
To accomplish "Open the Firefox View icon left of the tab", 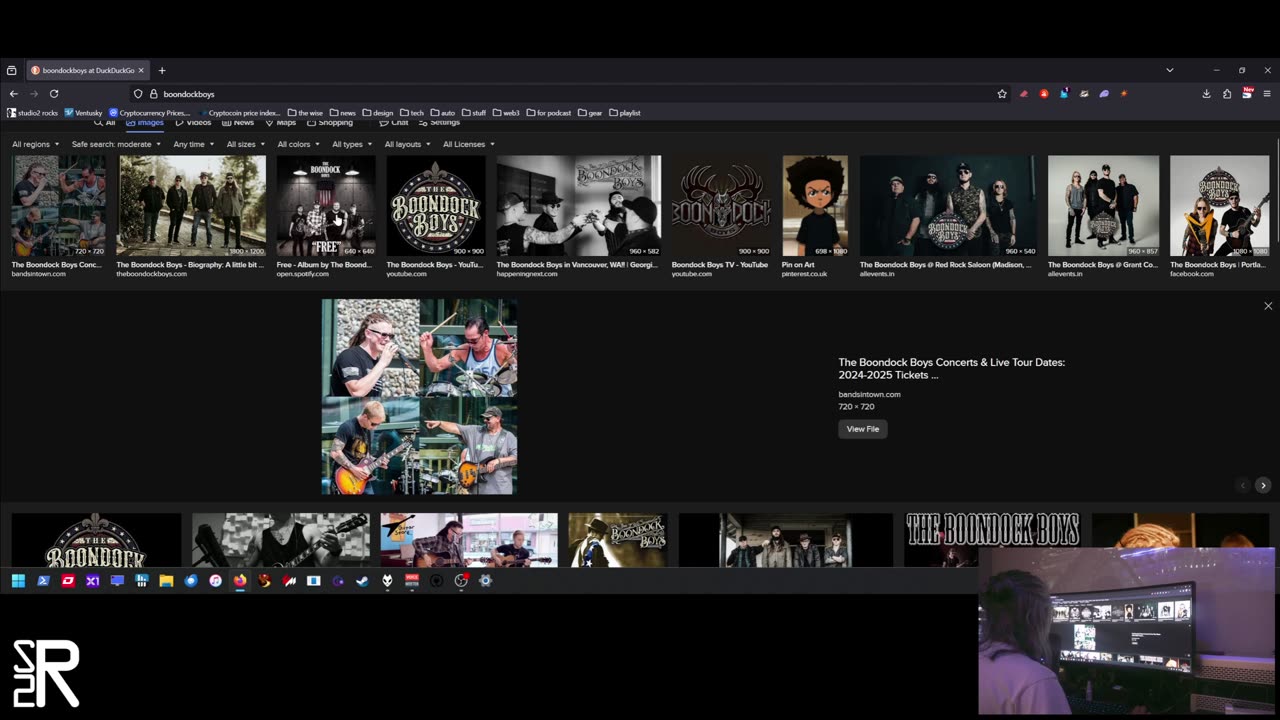I will (11, 71).
